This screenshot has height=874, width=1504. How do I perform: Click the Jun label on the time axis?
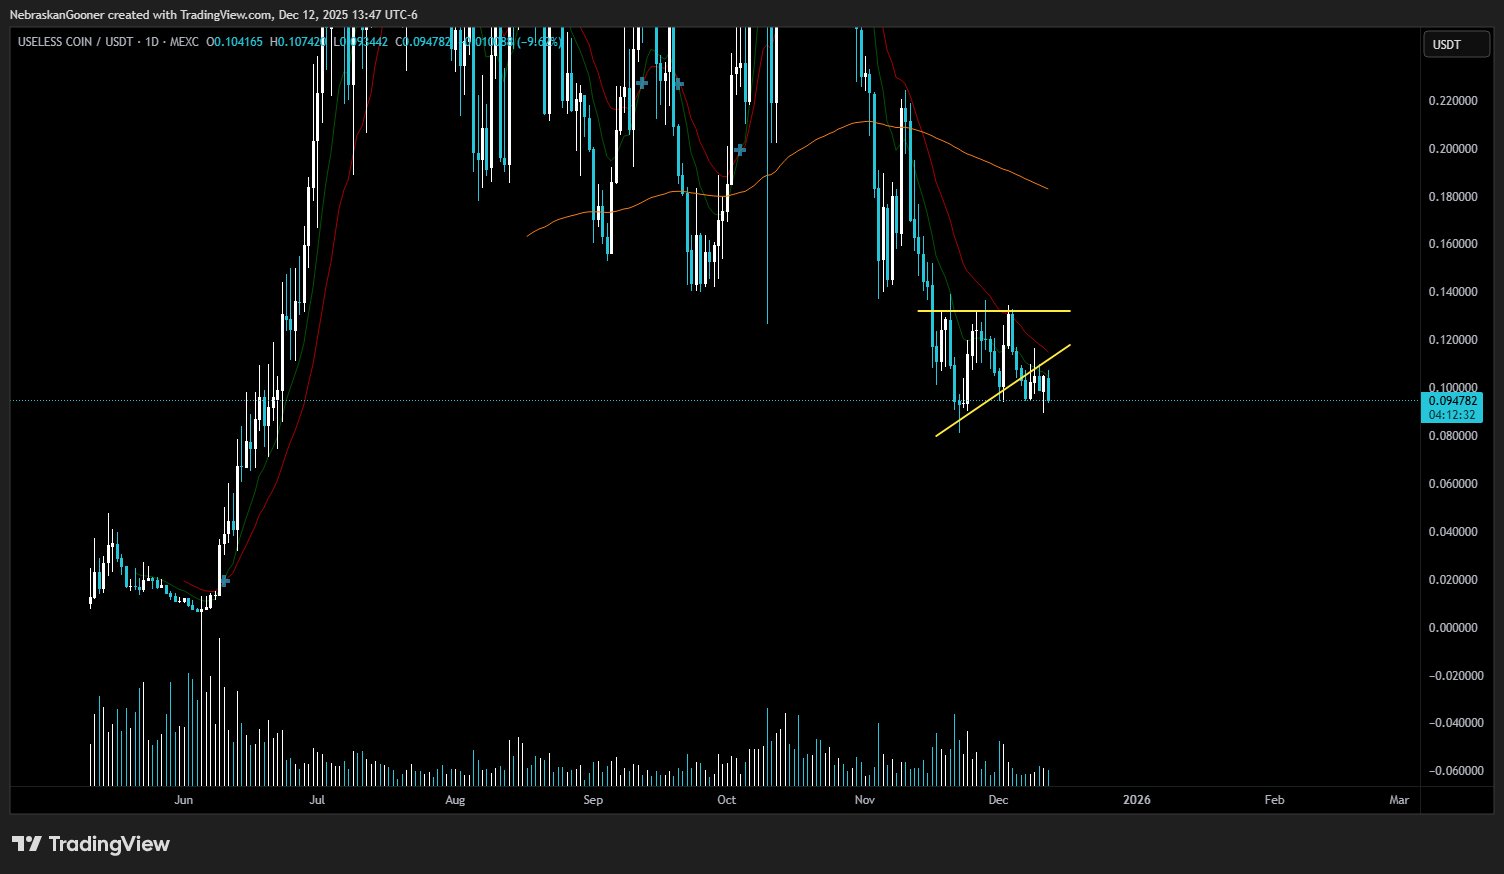point(183,800)
